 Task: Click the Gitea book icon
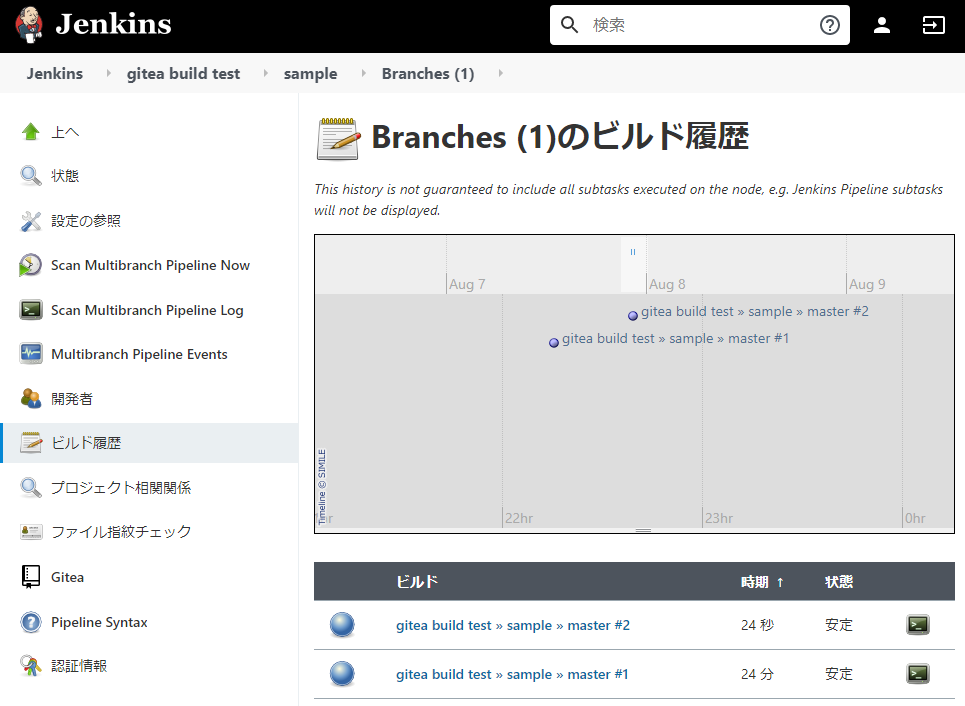click(30, 577)
